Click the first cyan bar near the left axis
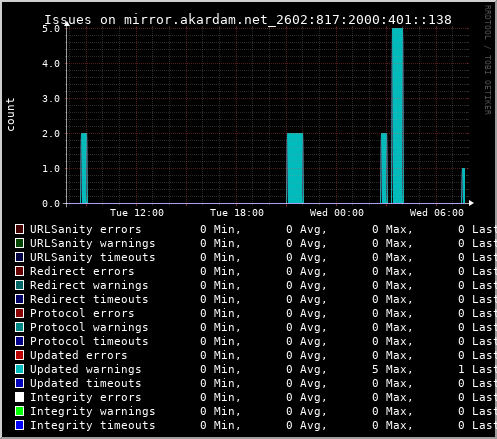Image resolution: width=497 pixels, height=439 pixels. point(84,168)
